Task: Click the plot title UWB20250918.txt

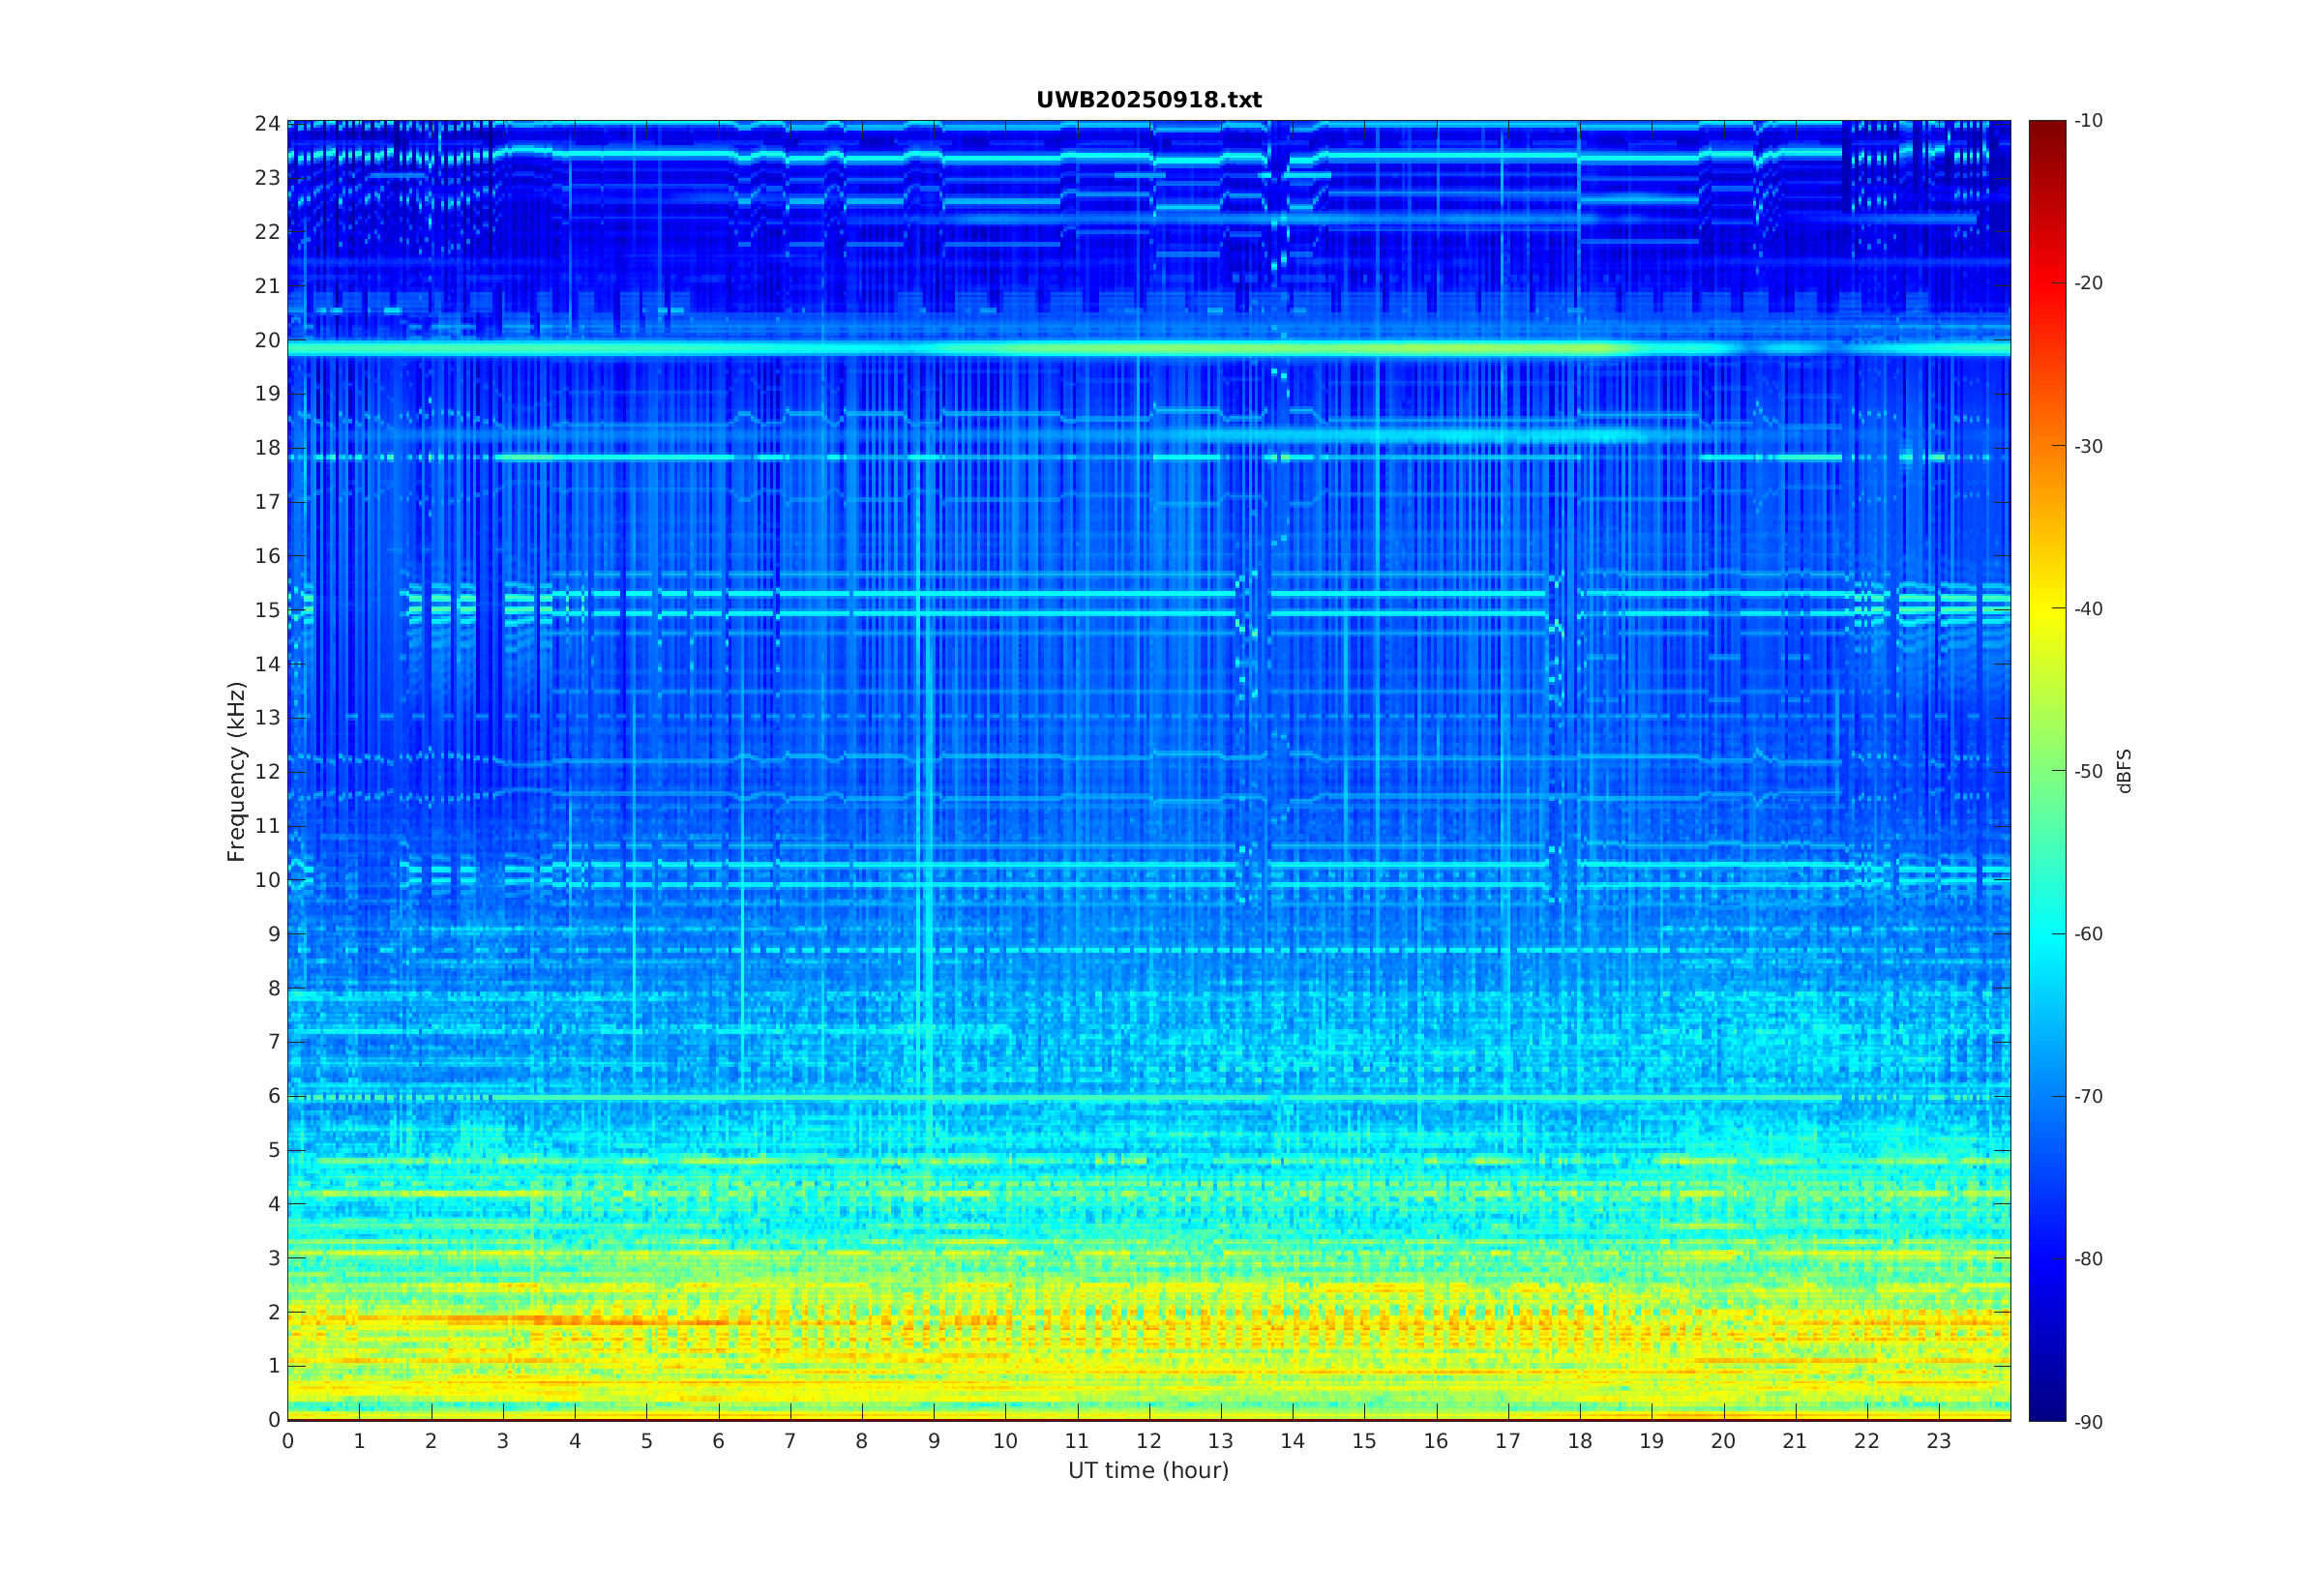Action: 1148,100
